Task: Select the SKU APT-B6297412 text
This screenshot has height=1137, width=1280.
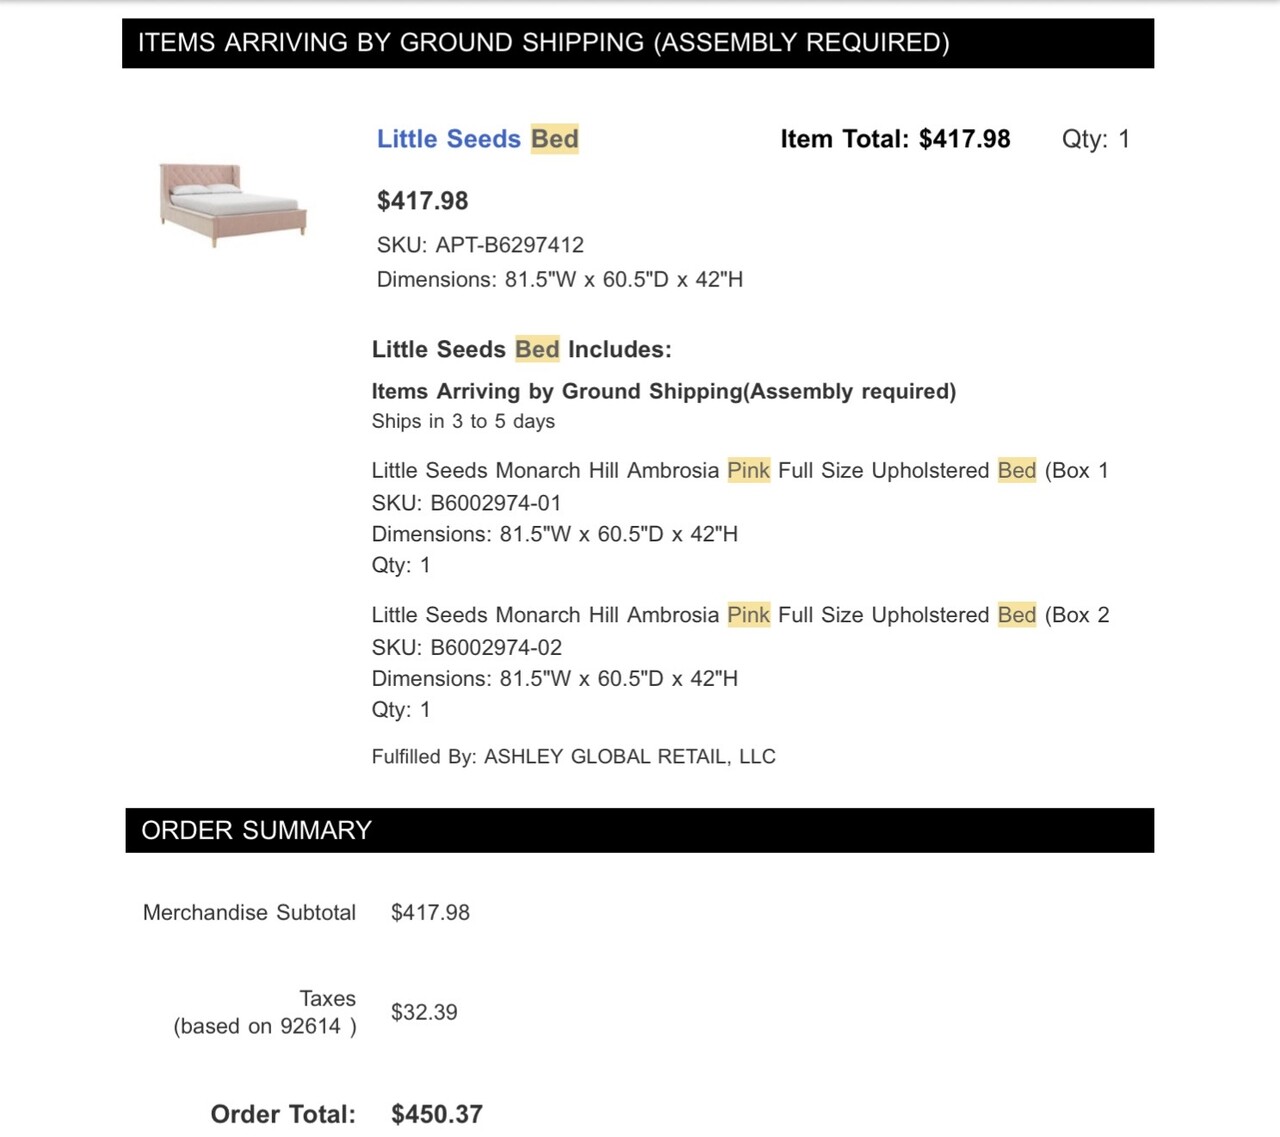Action: point(480,245)
